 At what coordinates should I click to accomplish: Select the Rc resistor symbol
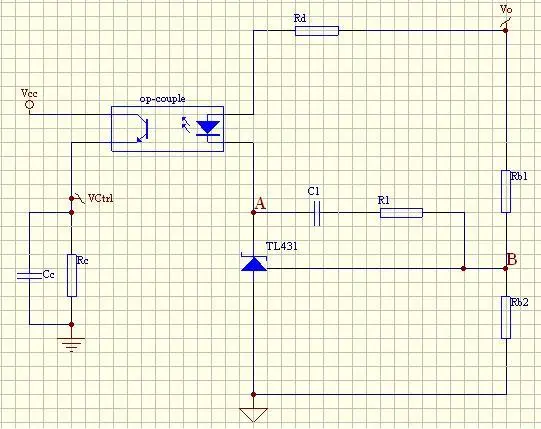(x=72, y=275)
